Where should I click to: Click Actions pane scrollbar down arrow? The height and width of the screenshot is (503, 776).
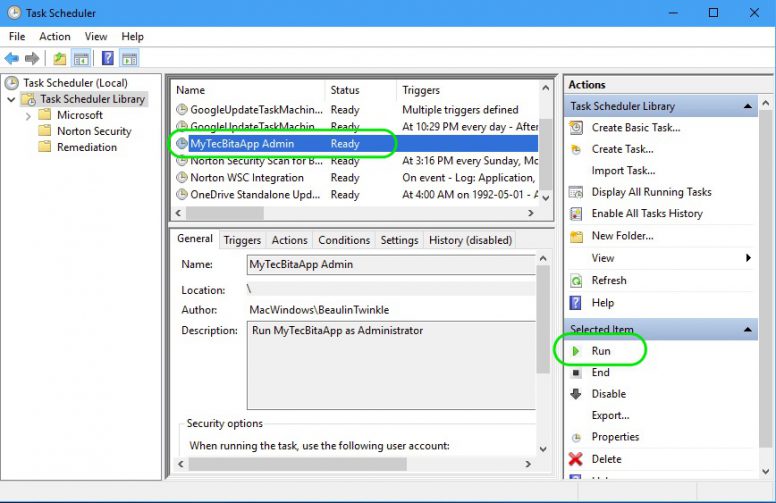click(x=766, y=471)
